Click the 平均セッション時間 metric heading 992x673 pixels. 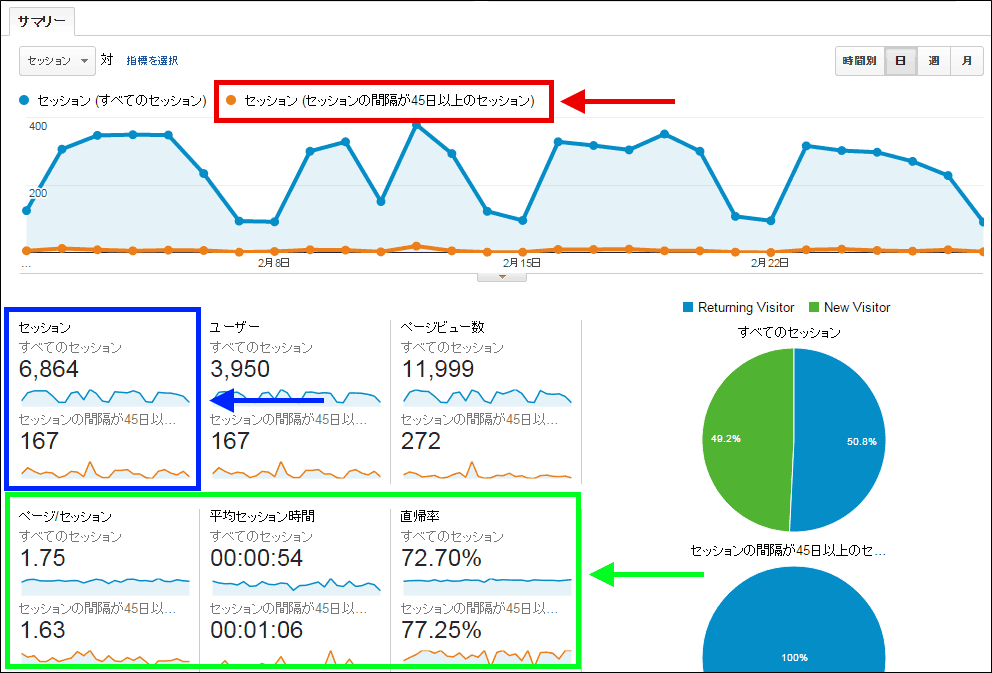[x=263, y=516]
